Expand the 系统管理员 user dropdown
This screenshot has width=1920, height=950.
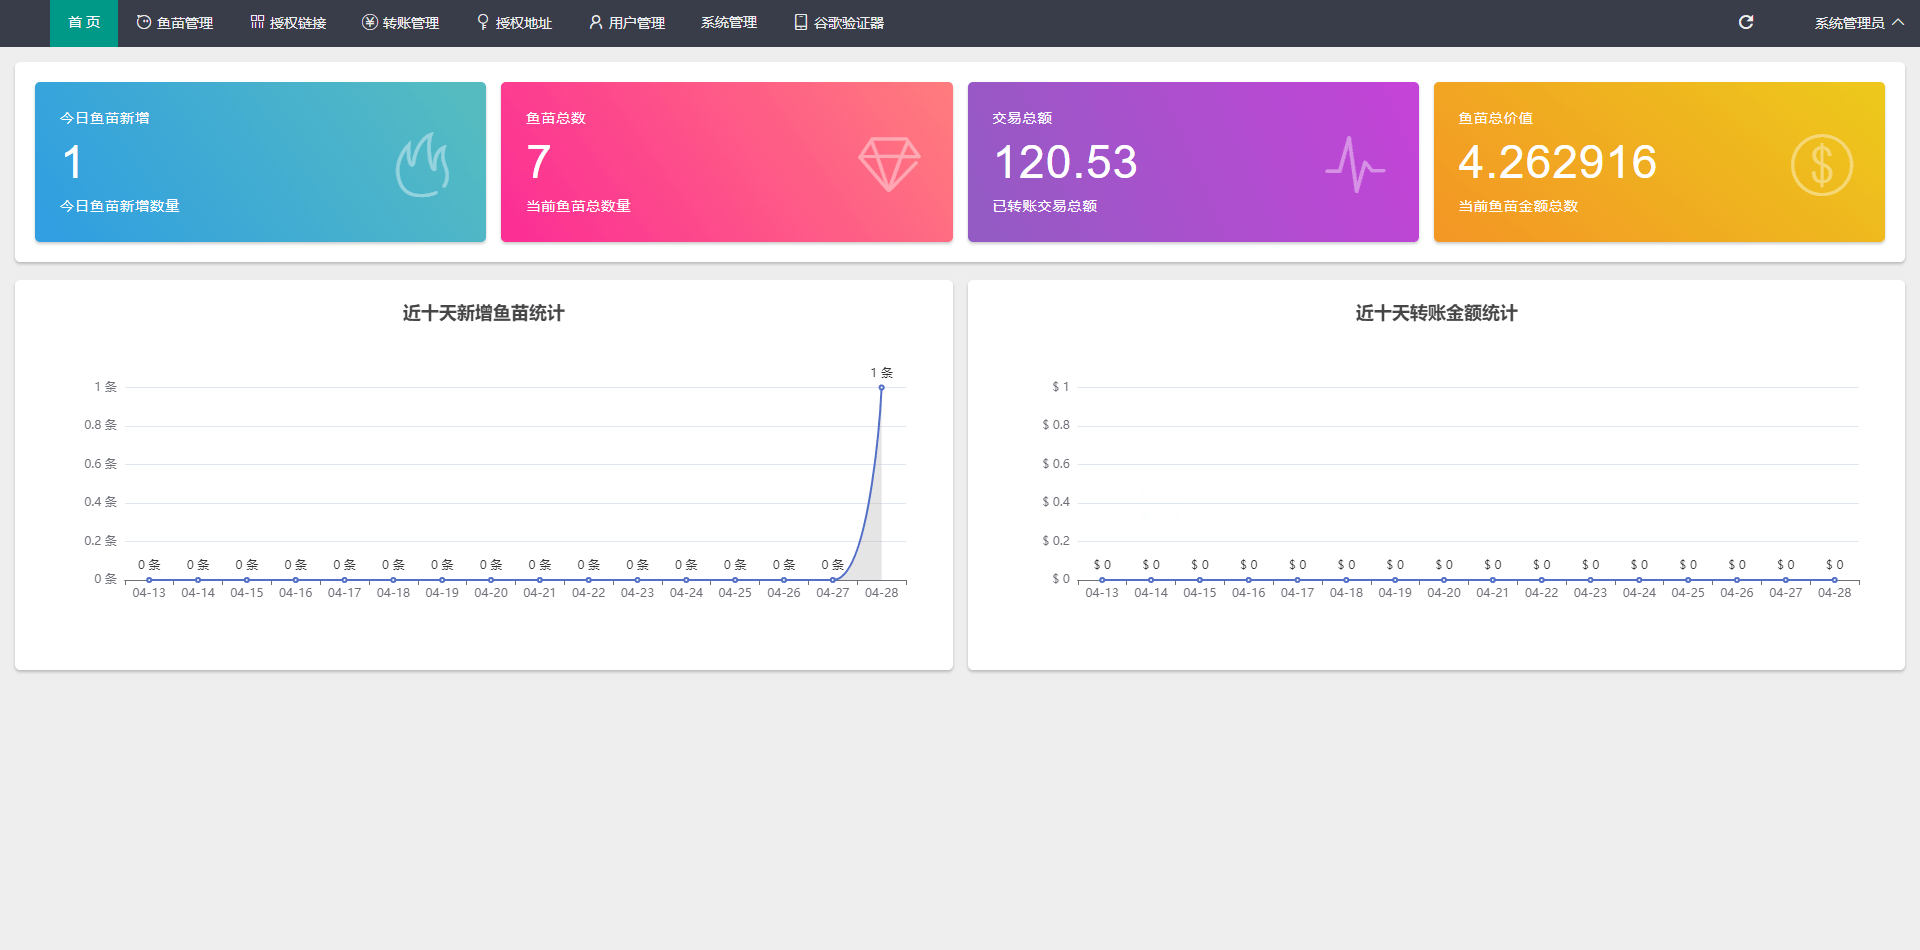tap(1858, 23)
